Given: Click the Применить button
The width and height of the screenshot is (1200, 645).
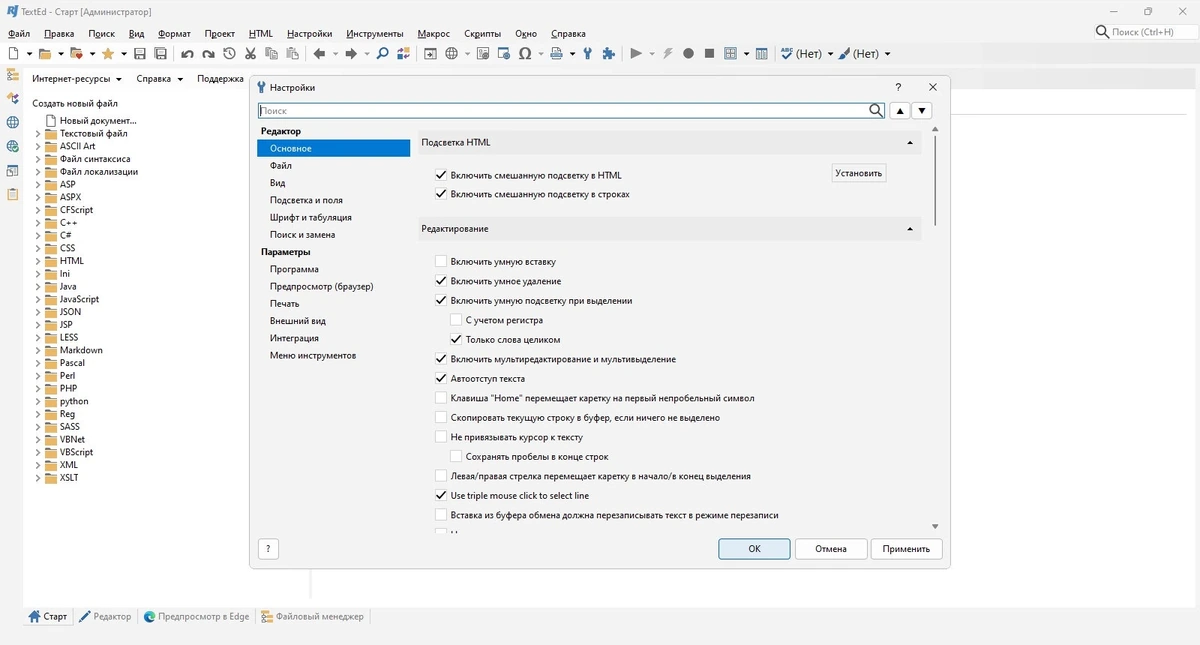Looking at the screenshot, I should tap(906, 549).
